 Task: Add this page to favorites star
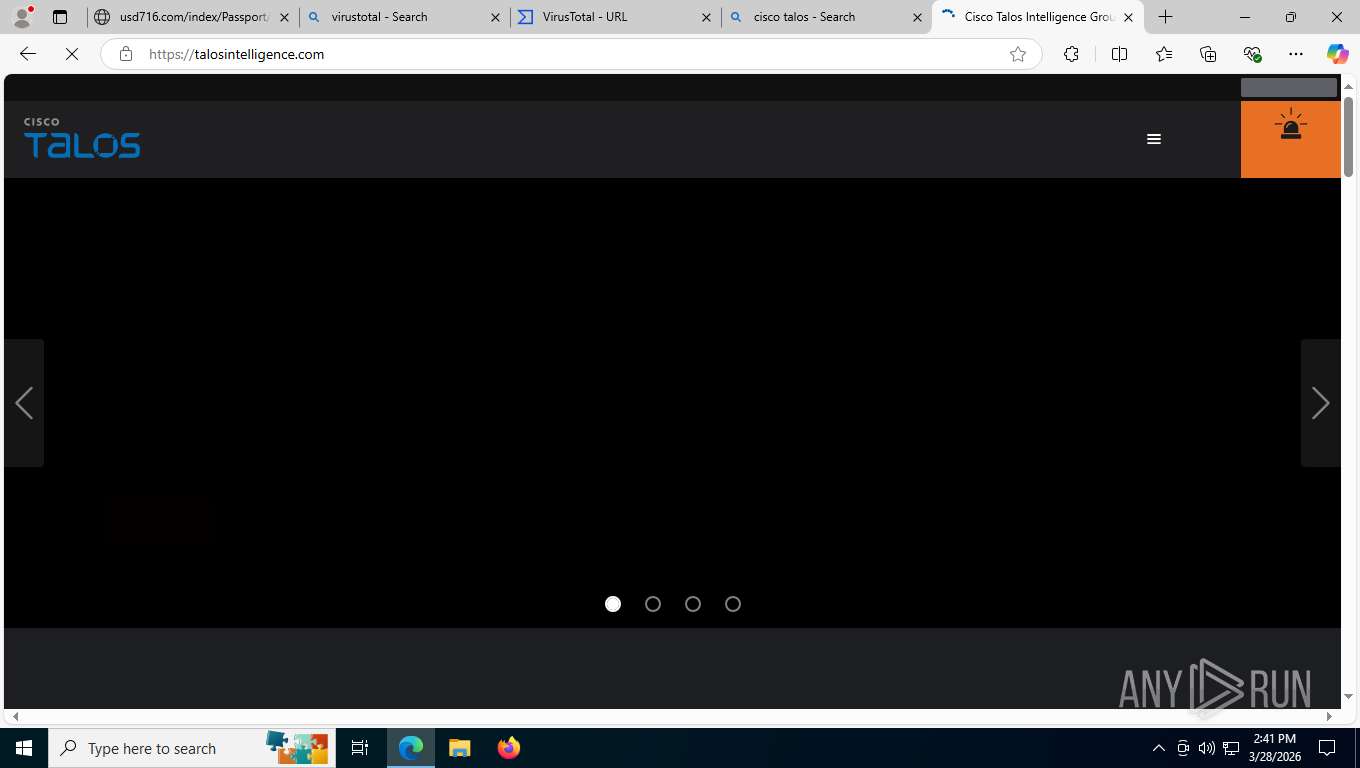[1018, 54]
